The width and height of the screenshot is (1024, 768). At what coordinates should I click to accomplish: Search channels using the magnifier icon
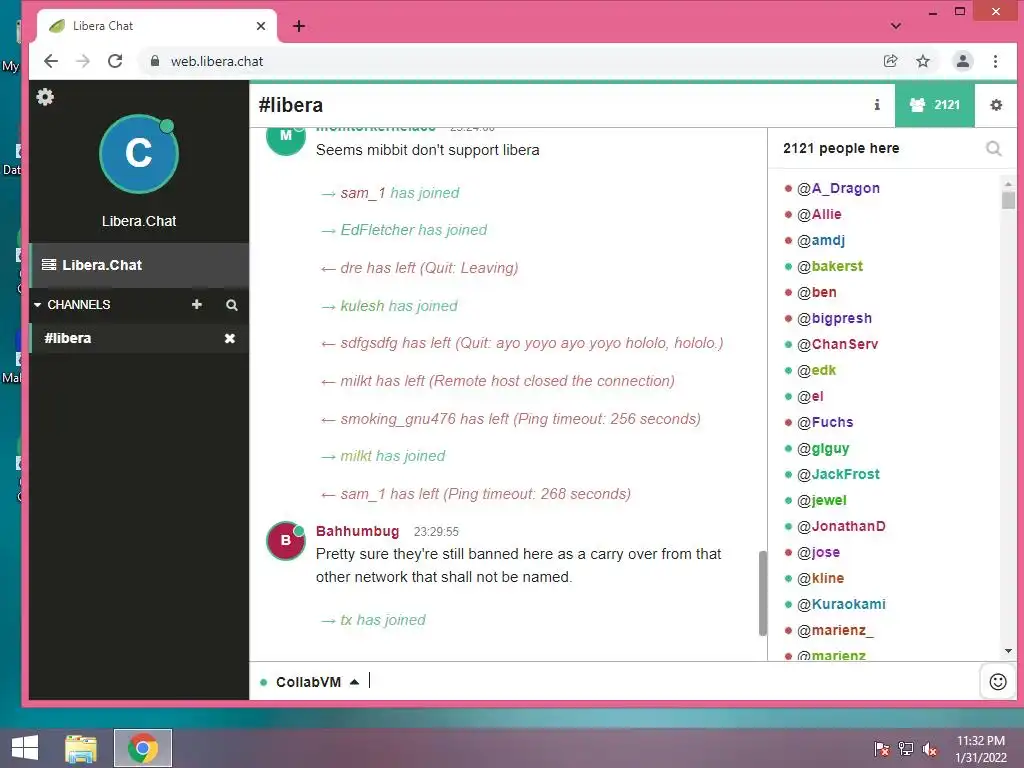(x=232, y=305)
